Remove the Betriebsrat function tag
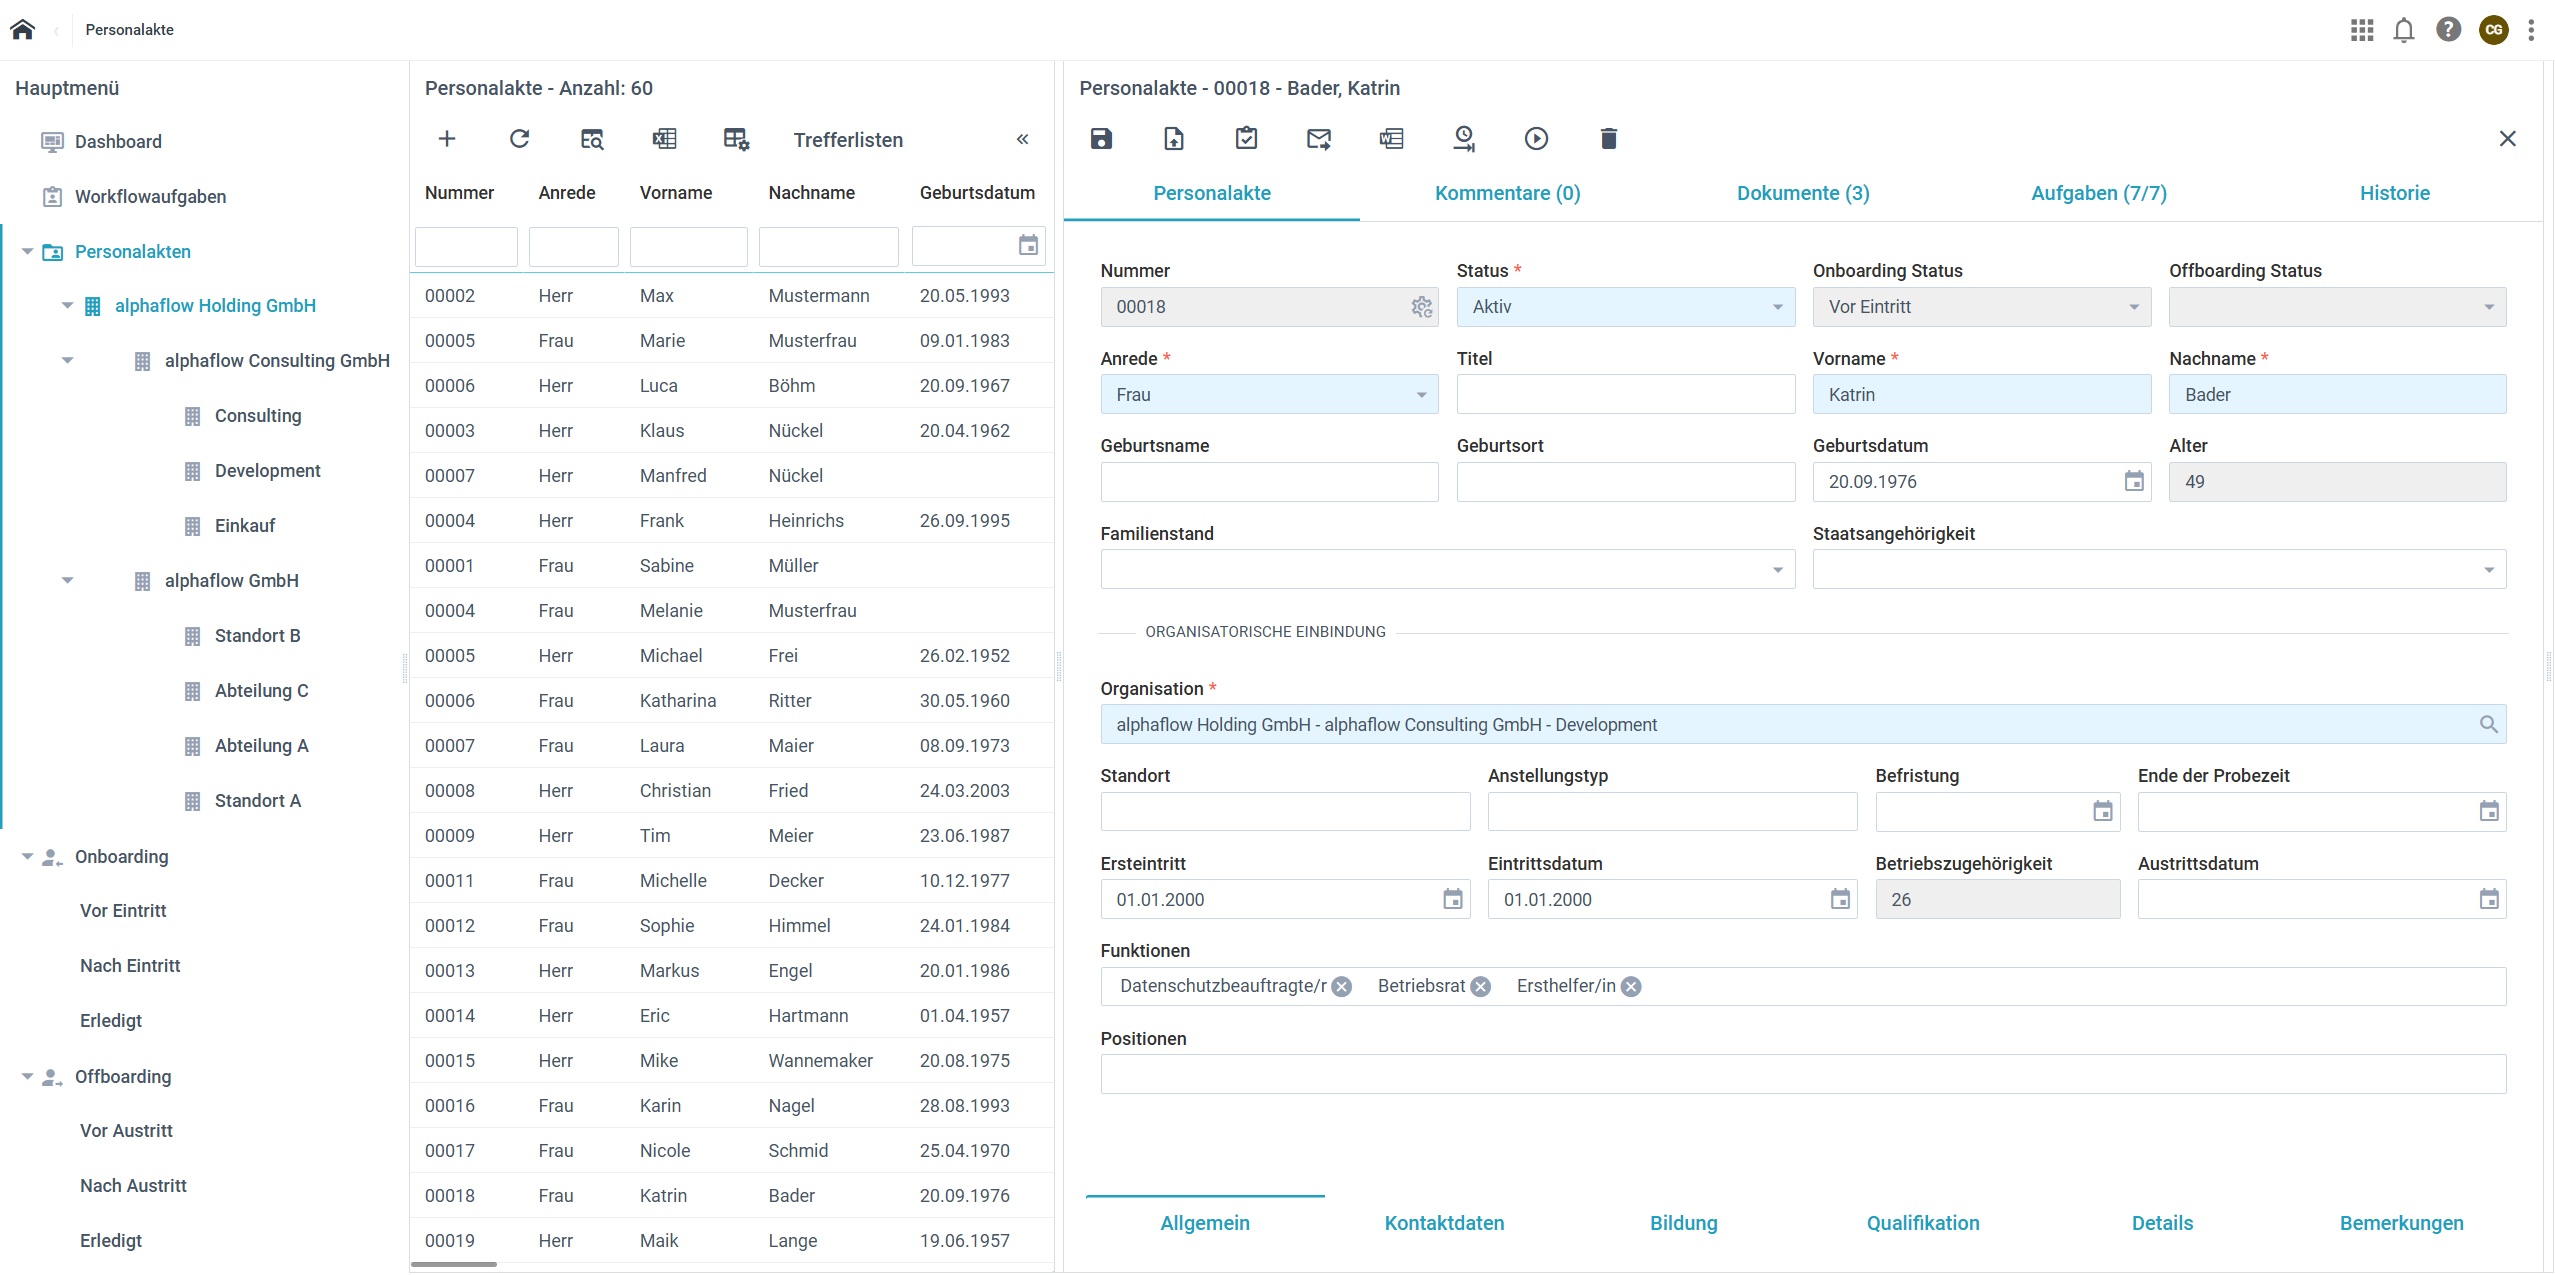 [x=1481, y=987]
